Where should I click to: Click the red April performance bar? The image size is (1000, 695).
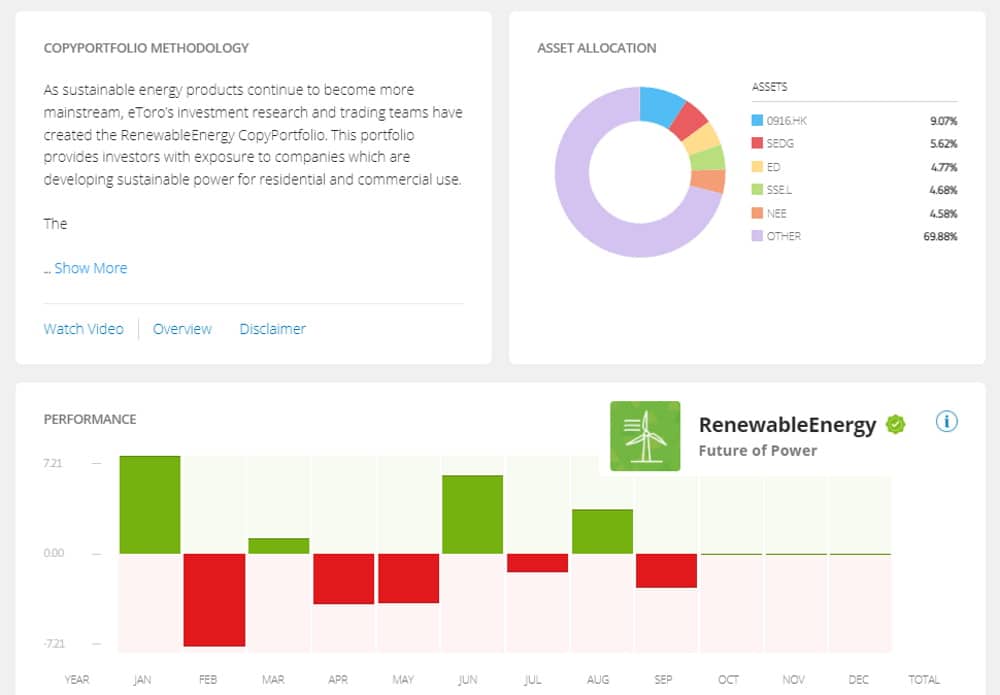coord(344,579)
